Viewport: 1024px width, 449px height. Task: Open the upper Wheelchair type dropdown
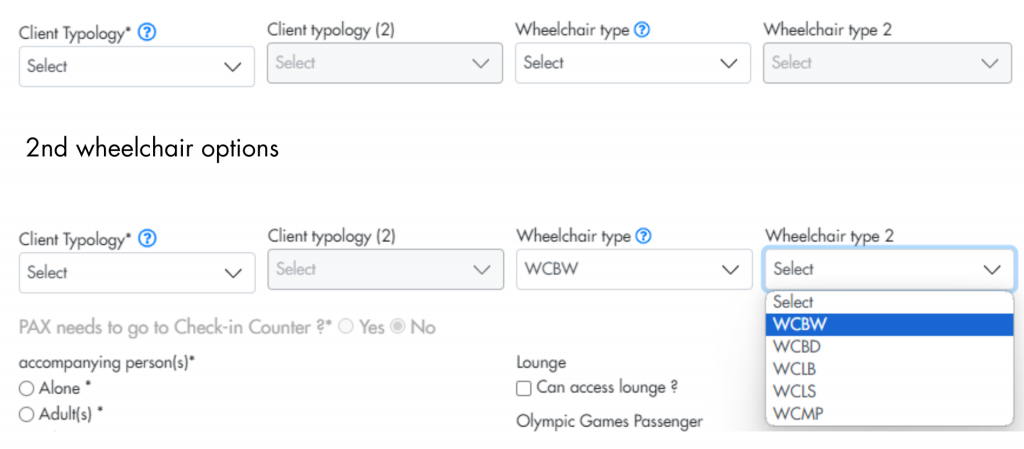point(633,63)
